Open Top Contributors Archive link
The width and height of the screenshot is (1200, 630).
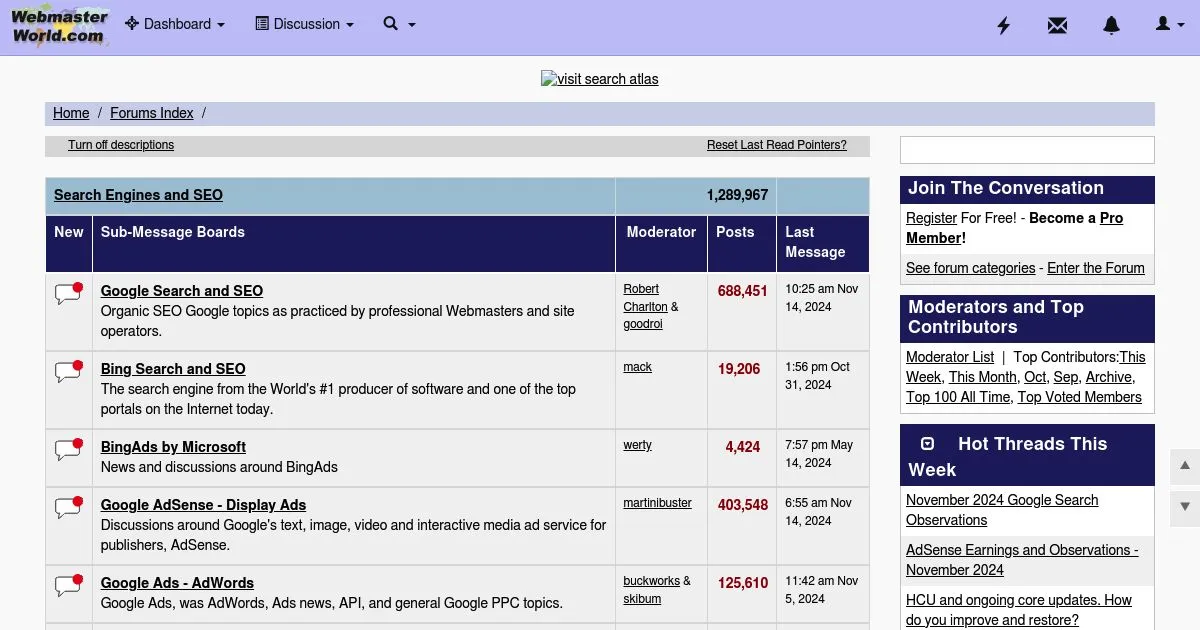(1109, 377)
